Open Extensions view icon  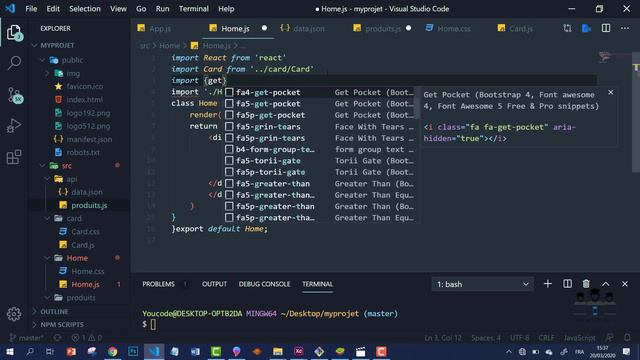[x=14, y=157]
